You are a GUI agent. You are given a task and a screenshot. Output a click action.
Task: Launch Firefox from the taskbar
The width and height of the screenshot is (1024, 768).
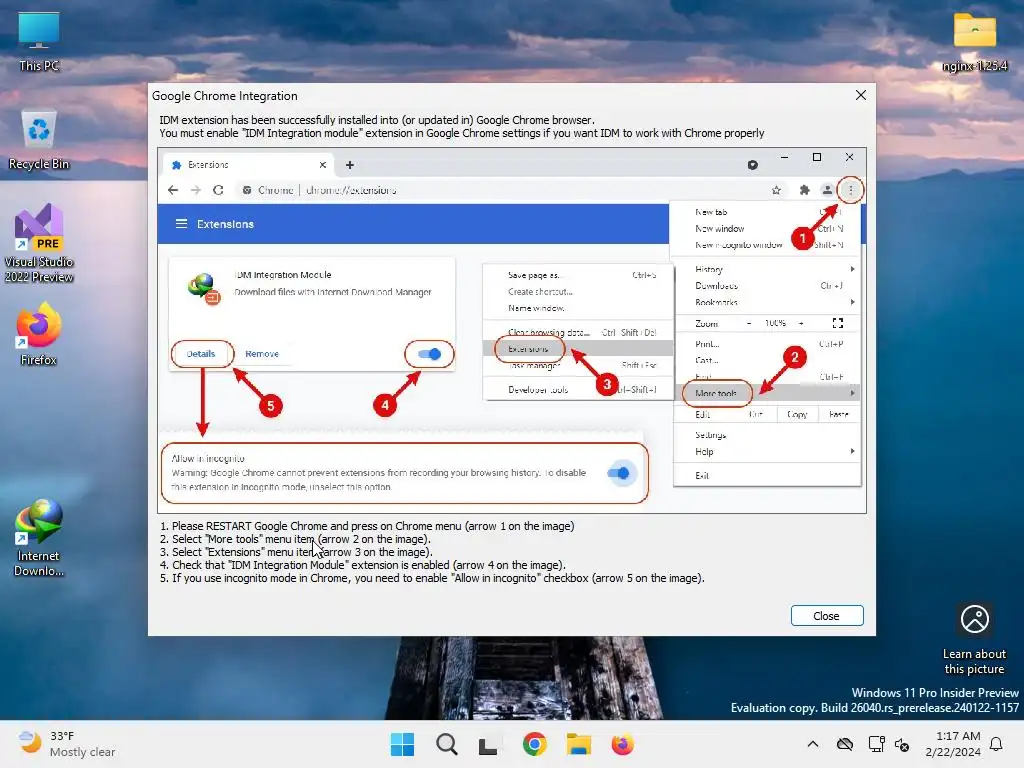click(x=622, y=744)
